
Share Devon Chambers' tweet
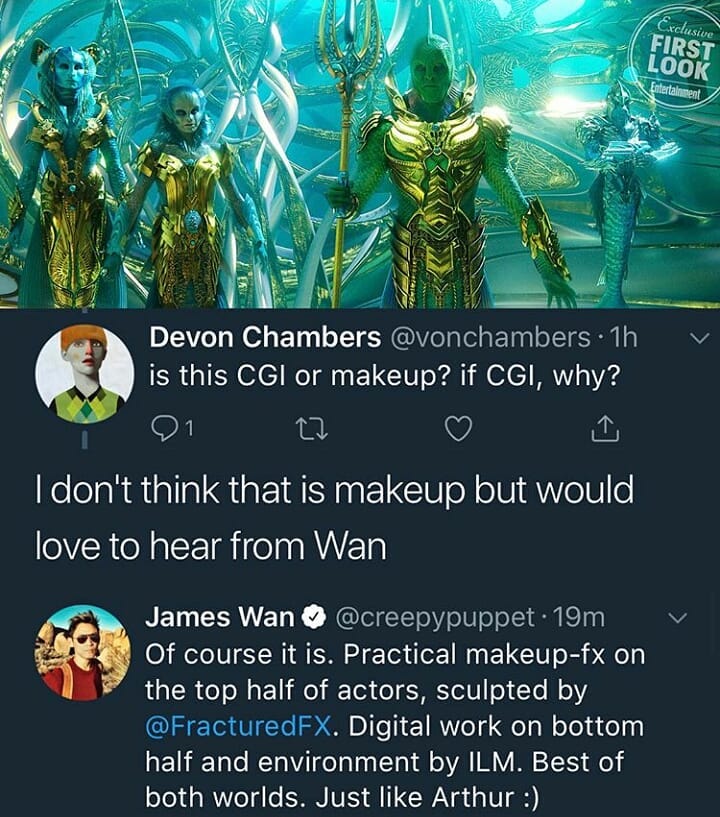(604, 429)
